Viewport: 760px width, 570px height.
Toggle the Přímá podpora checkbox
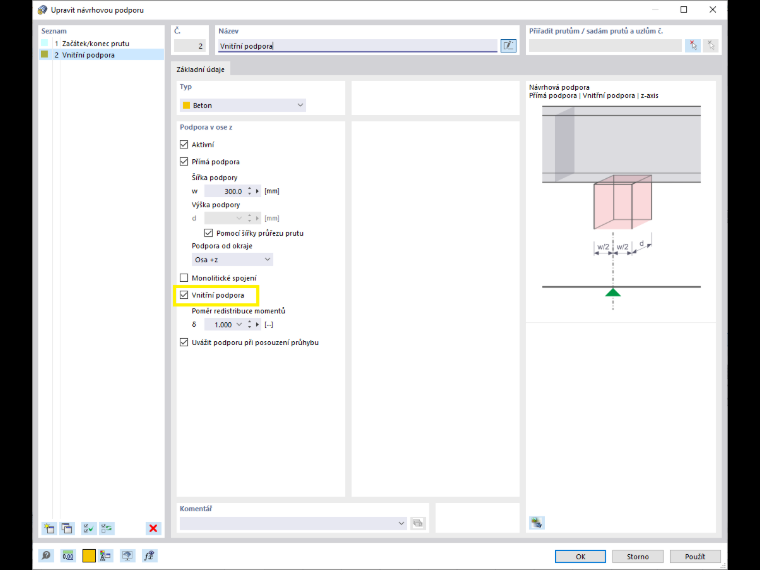click(184, 161)
